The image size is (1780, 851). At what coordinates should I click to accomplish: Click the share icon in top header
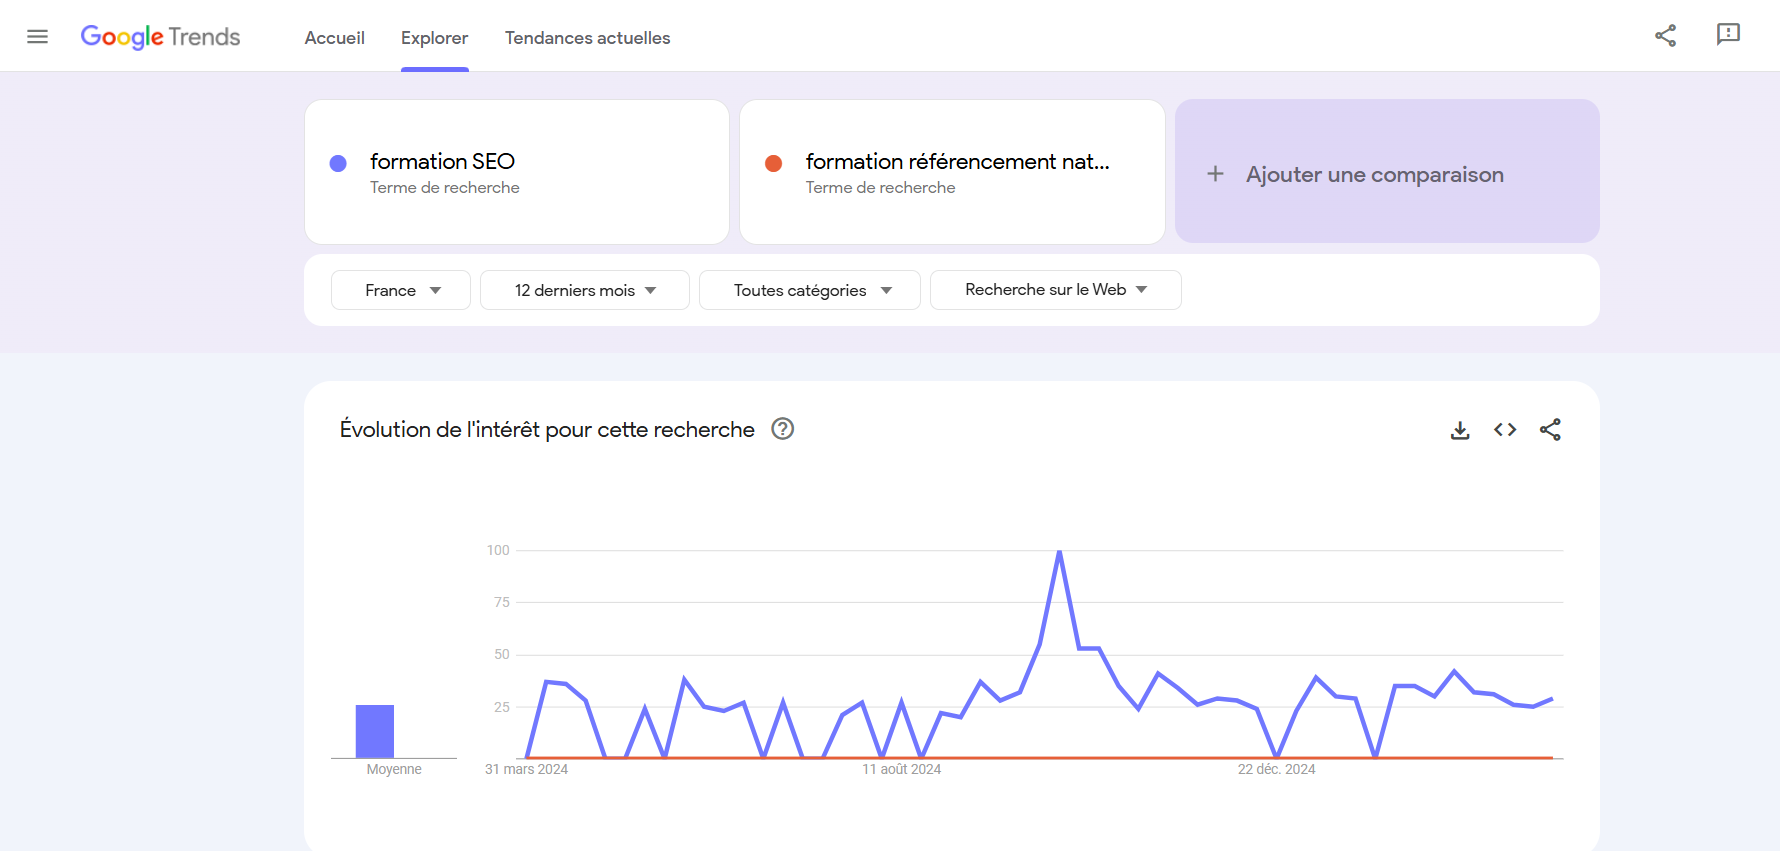click(1665, 36)
